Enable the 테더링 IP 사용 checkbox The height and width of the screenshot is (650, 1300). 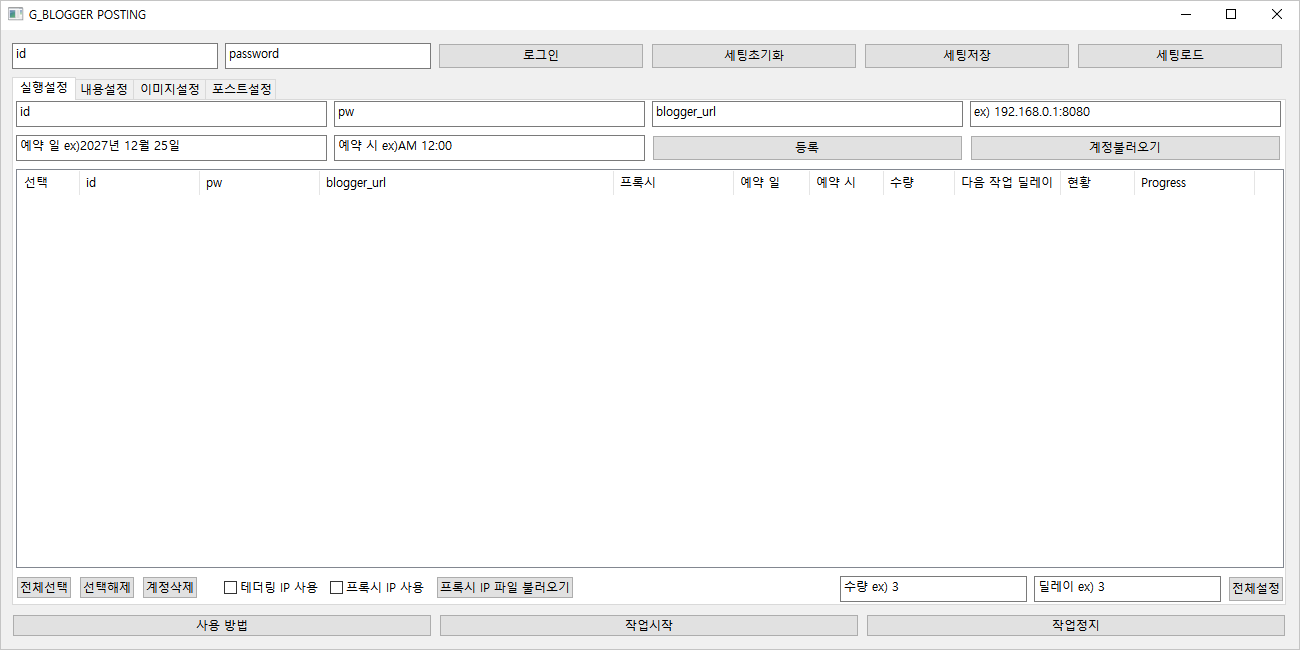(231, 588)
